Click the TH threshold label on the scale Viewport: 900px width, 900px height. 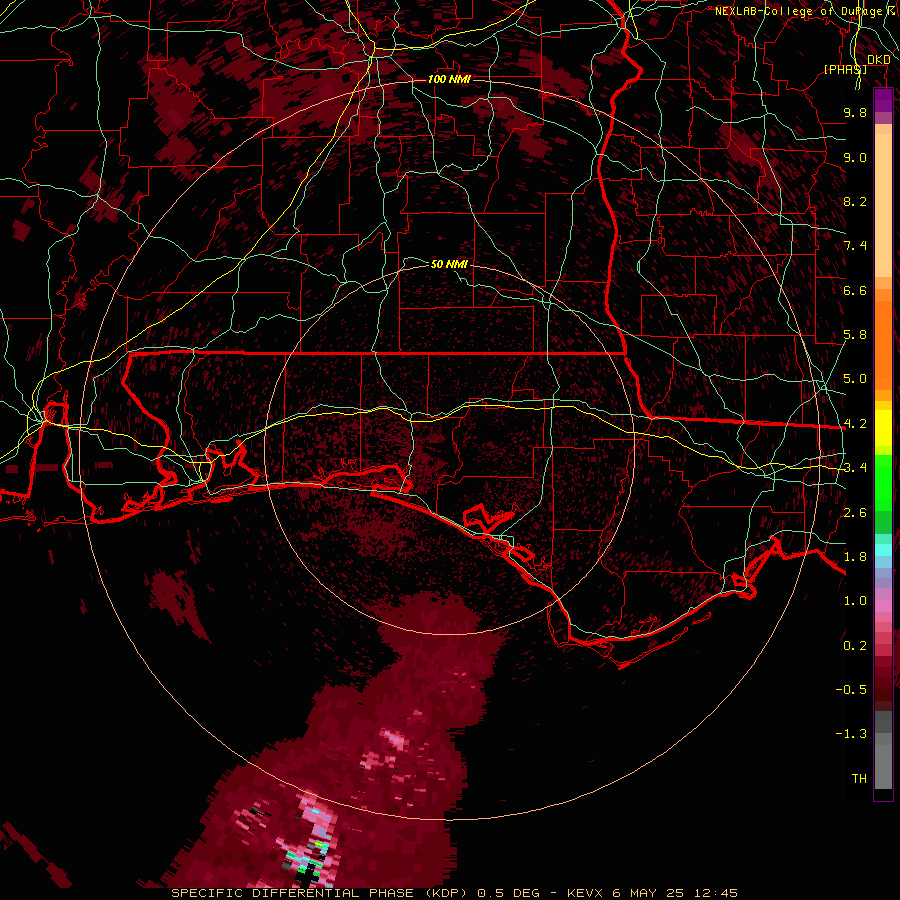859,779
